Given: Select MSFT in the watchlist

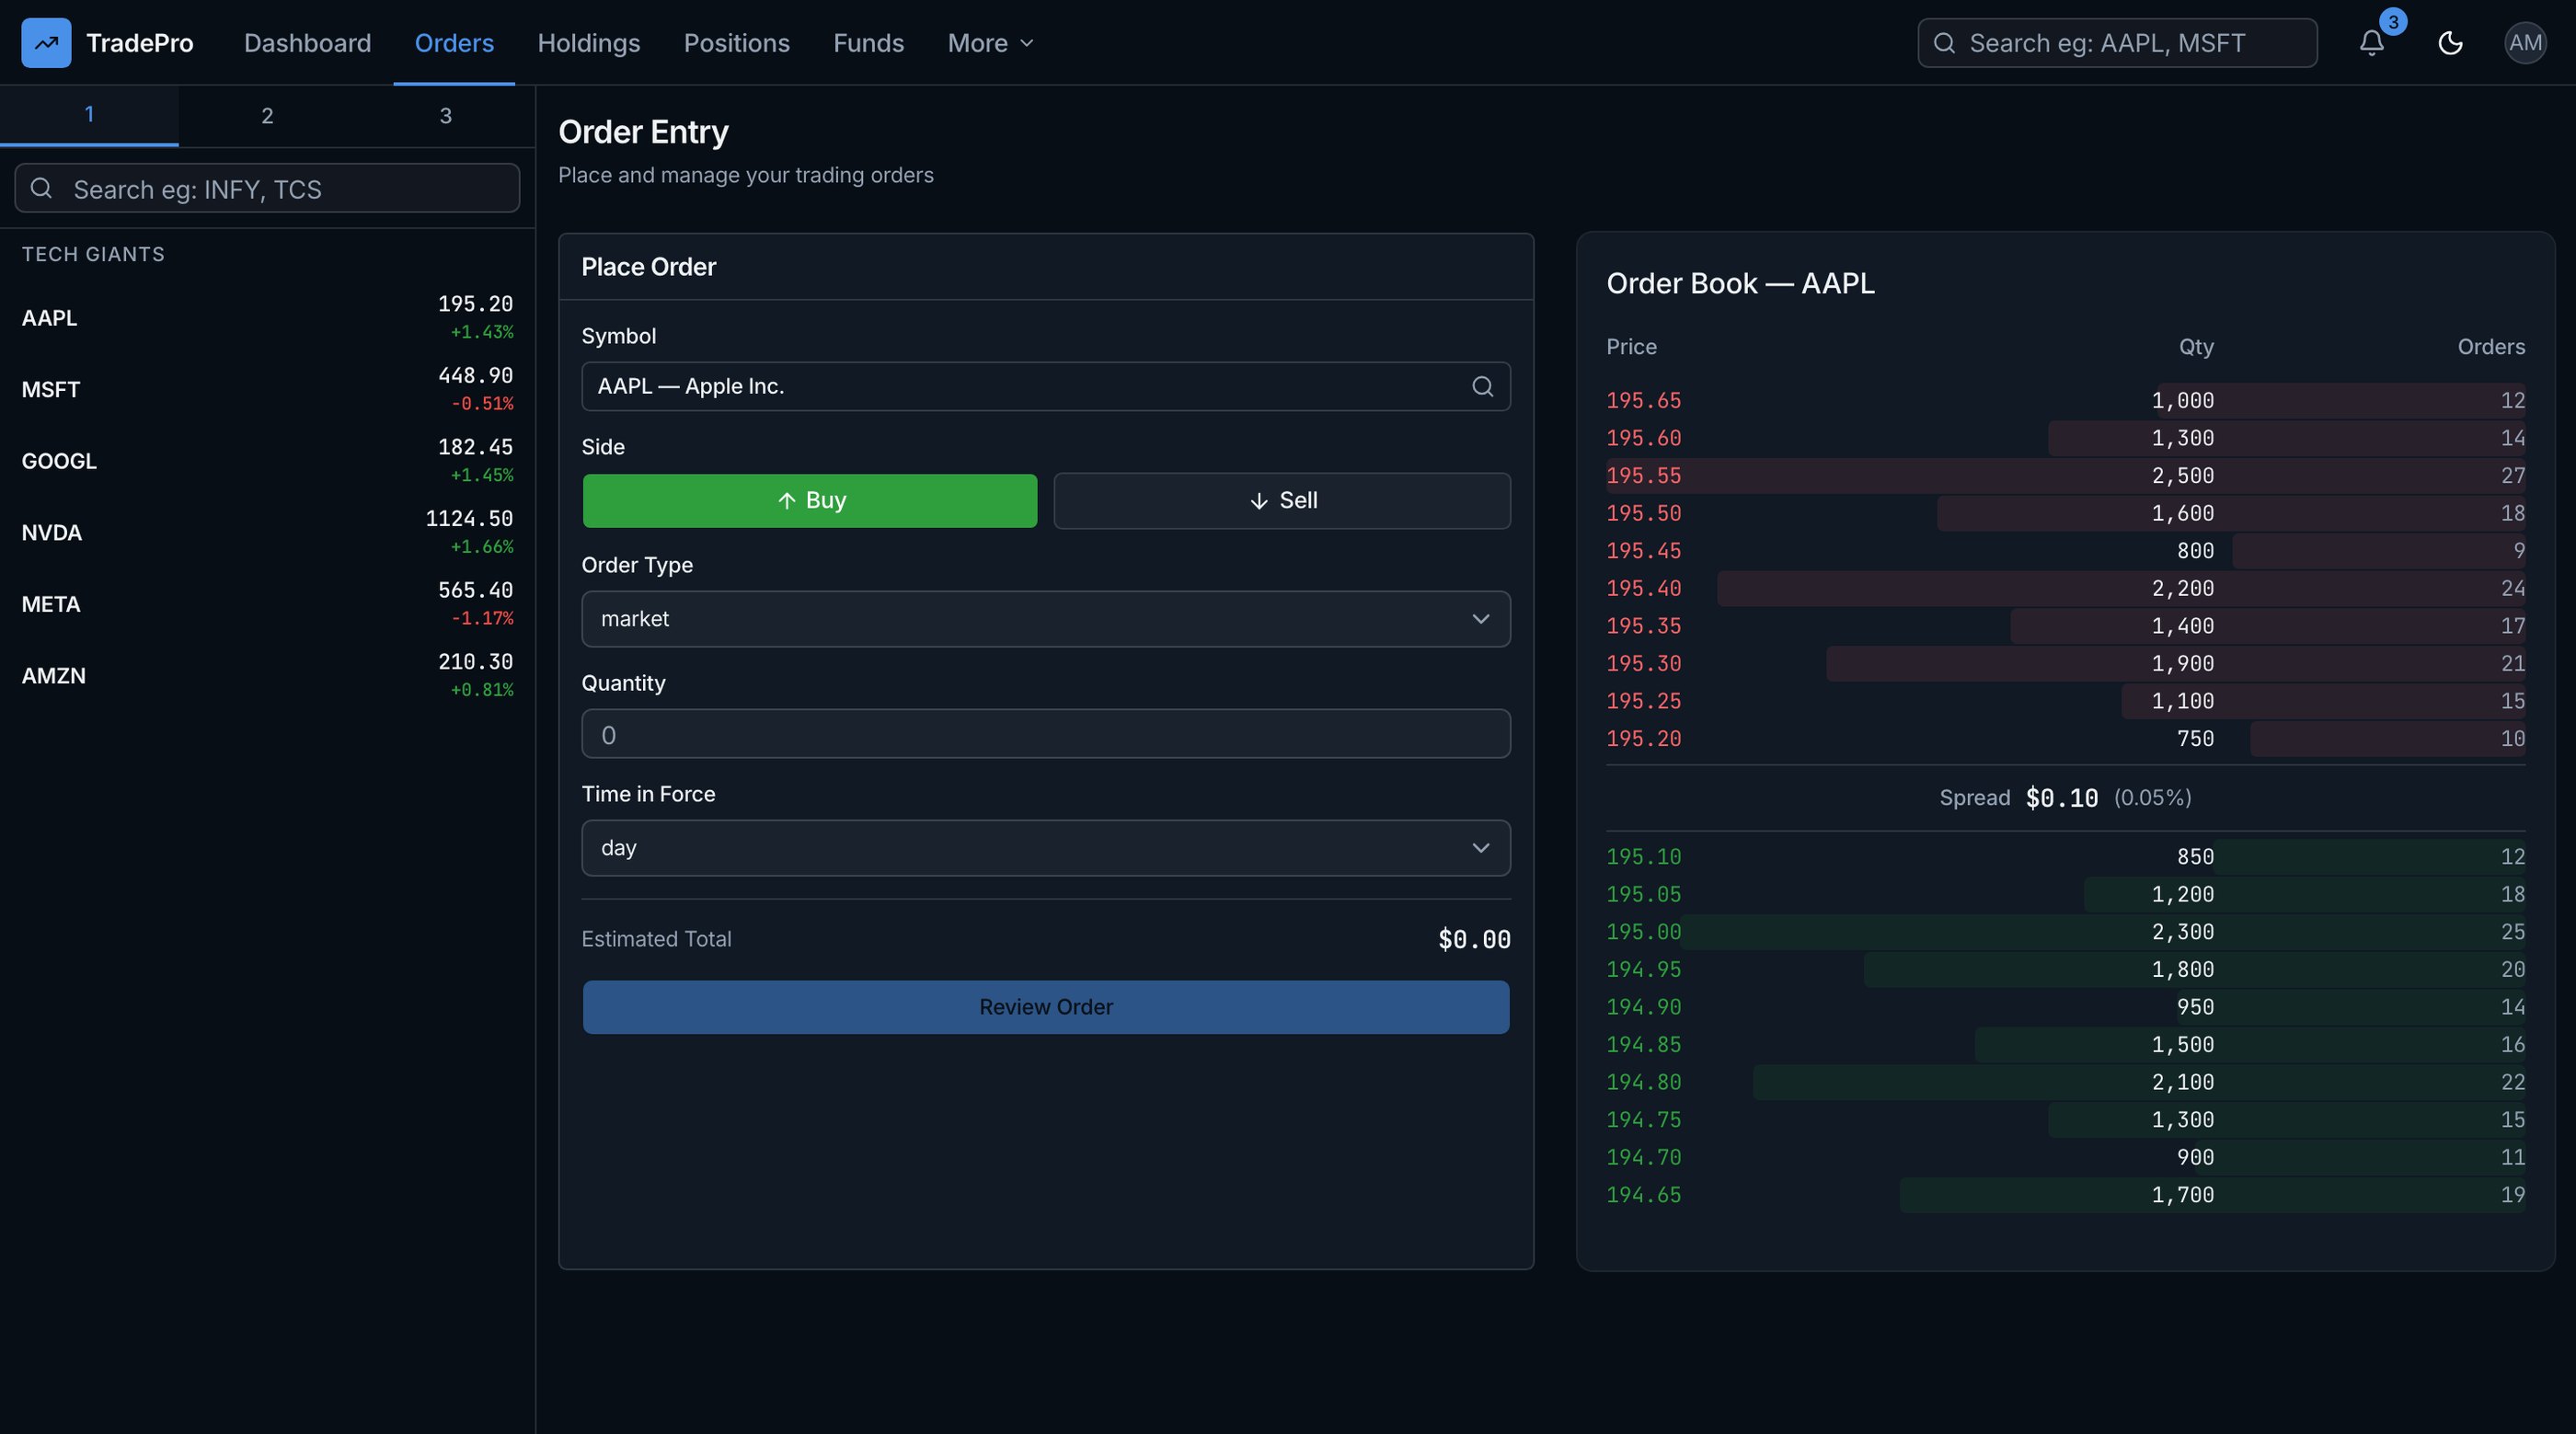Looking at the screenshot, I should pyautogui.click(x=267, y=389).
